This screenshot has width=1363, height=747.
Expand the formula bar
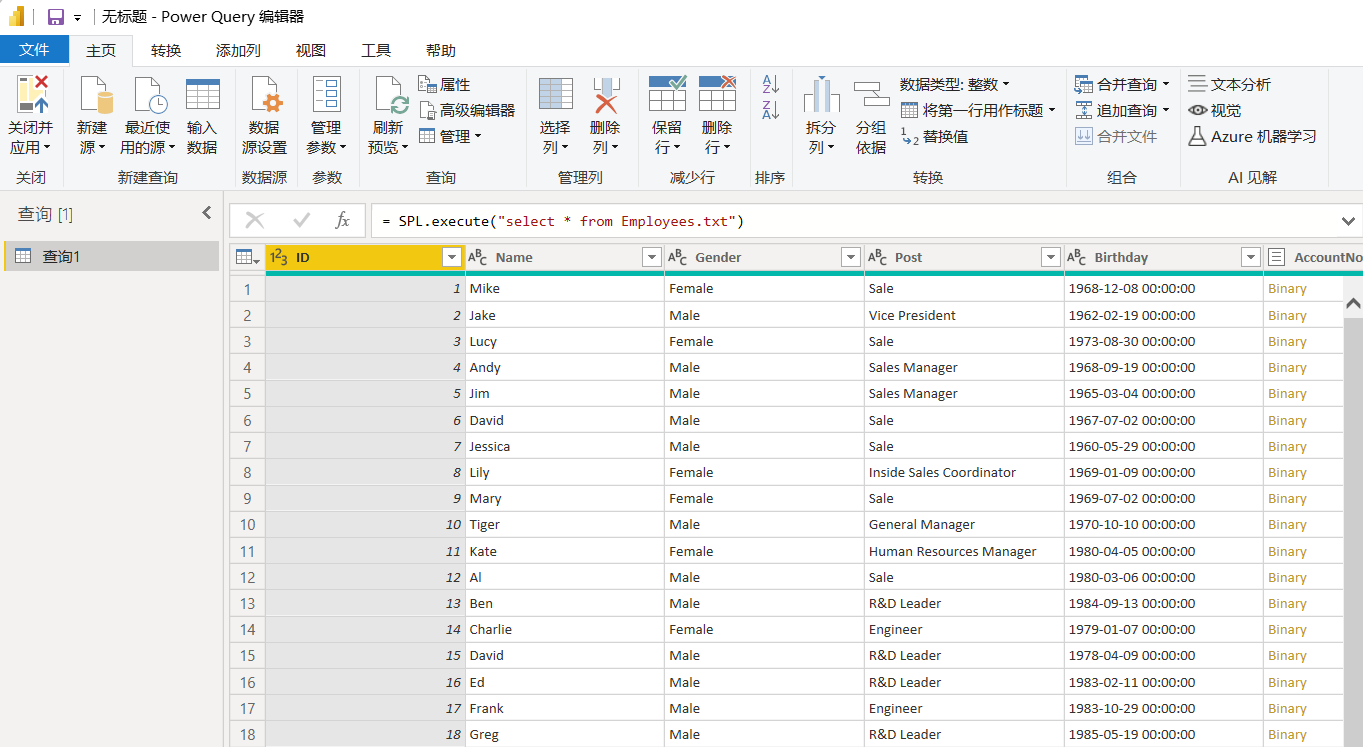[x=1348, y=221]
